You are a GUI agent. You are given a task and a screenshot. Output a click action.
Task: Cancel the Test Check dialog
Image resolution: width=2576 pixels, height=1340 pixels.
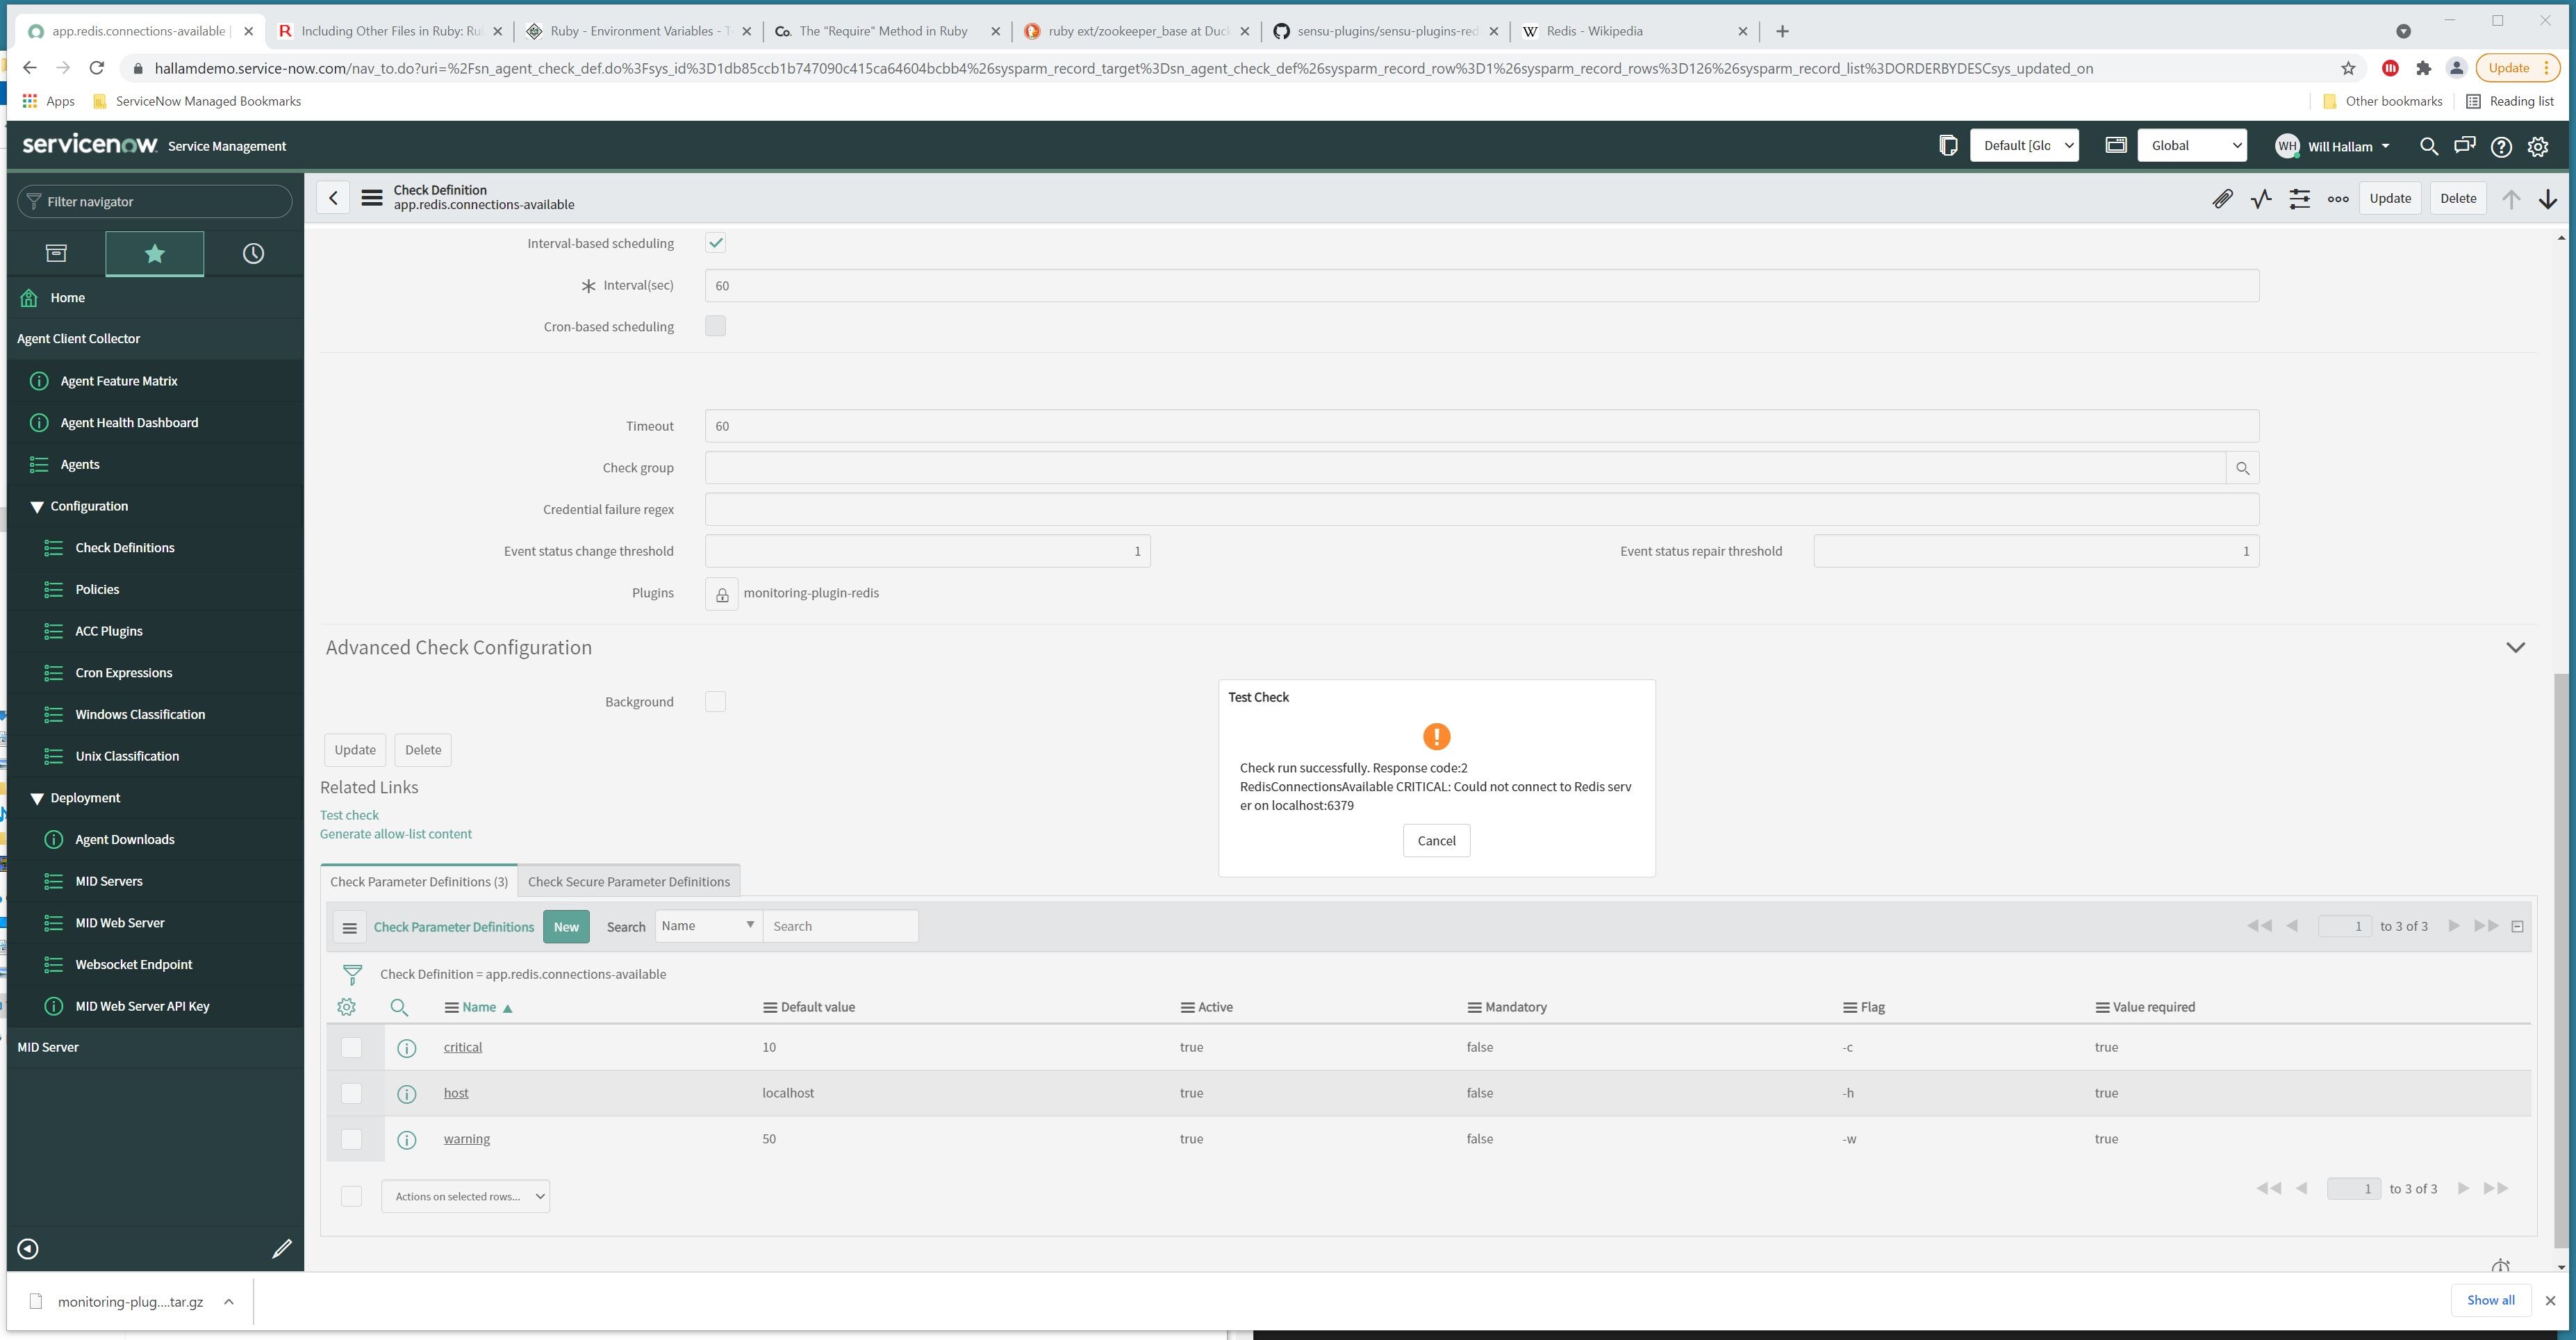[x=1436, y=840]
